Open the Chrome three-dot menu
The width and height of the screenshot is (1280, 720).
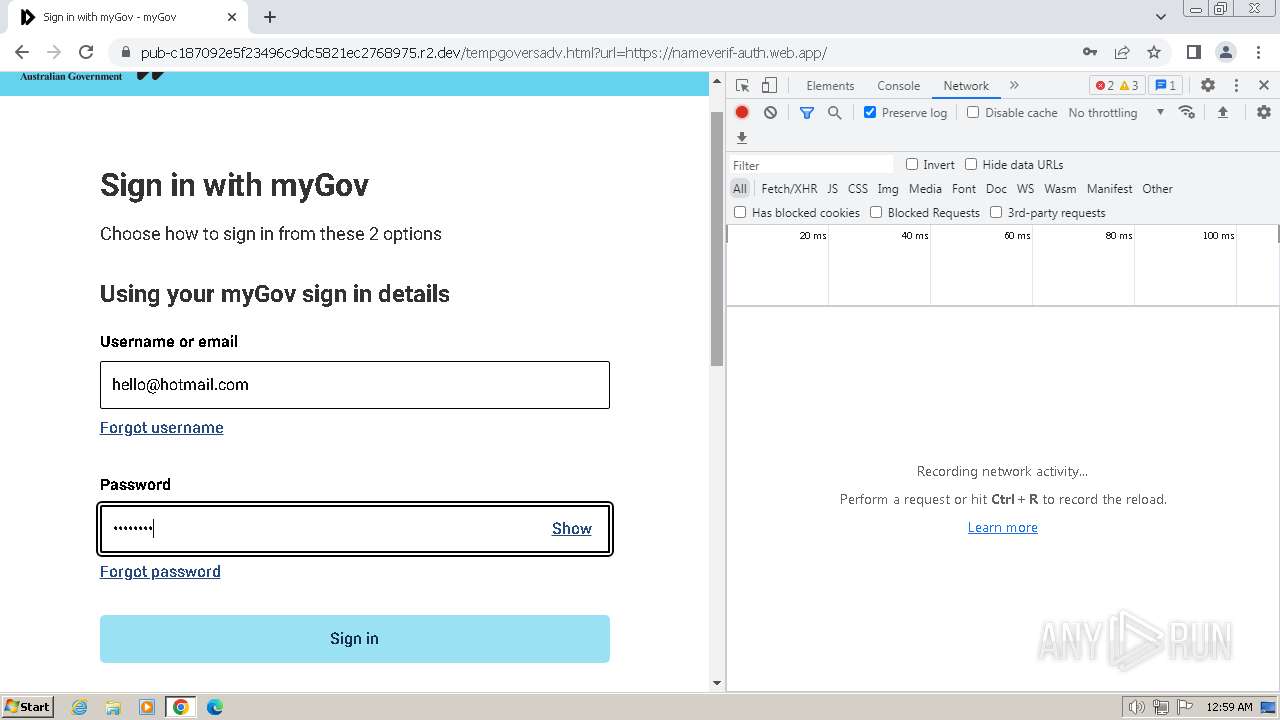coord(1257,52)
